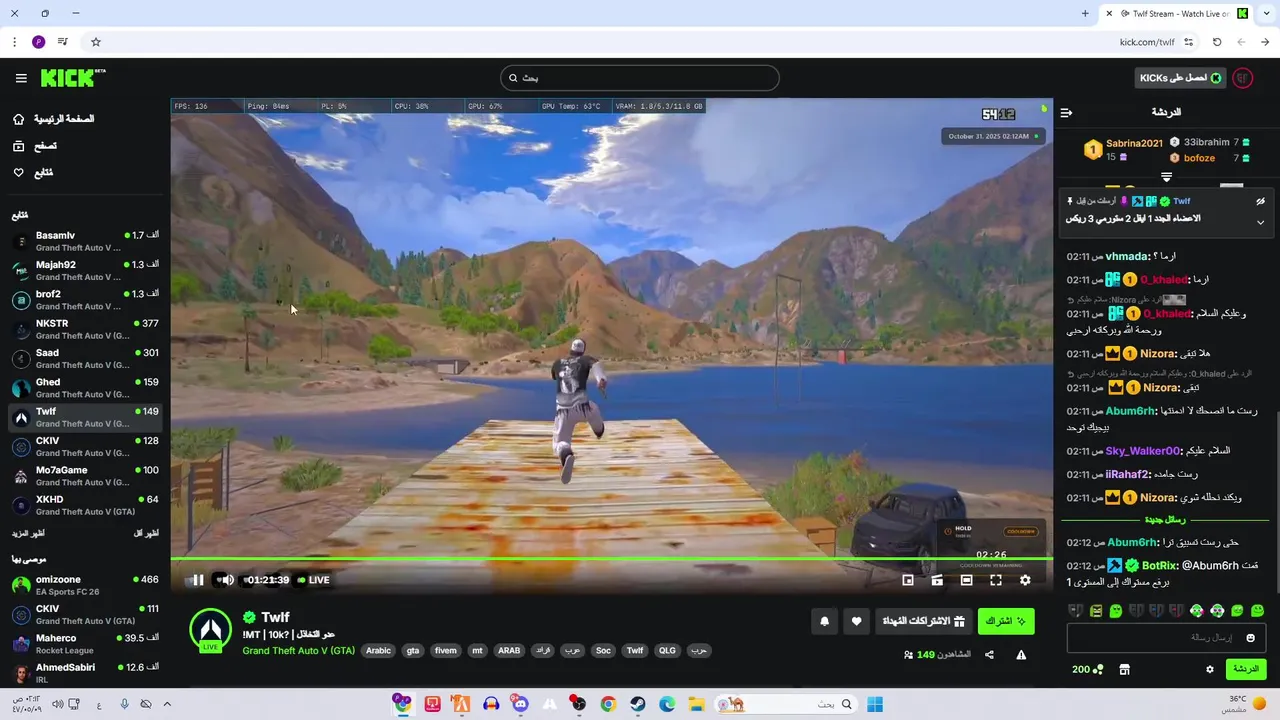Viewport: 1280px width, 720px height.
Task: Open the Browse icon in the sidebar
Action: 18,146
